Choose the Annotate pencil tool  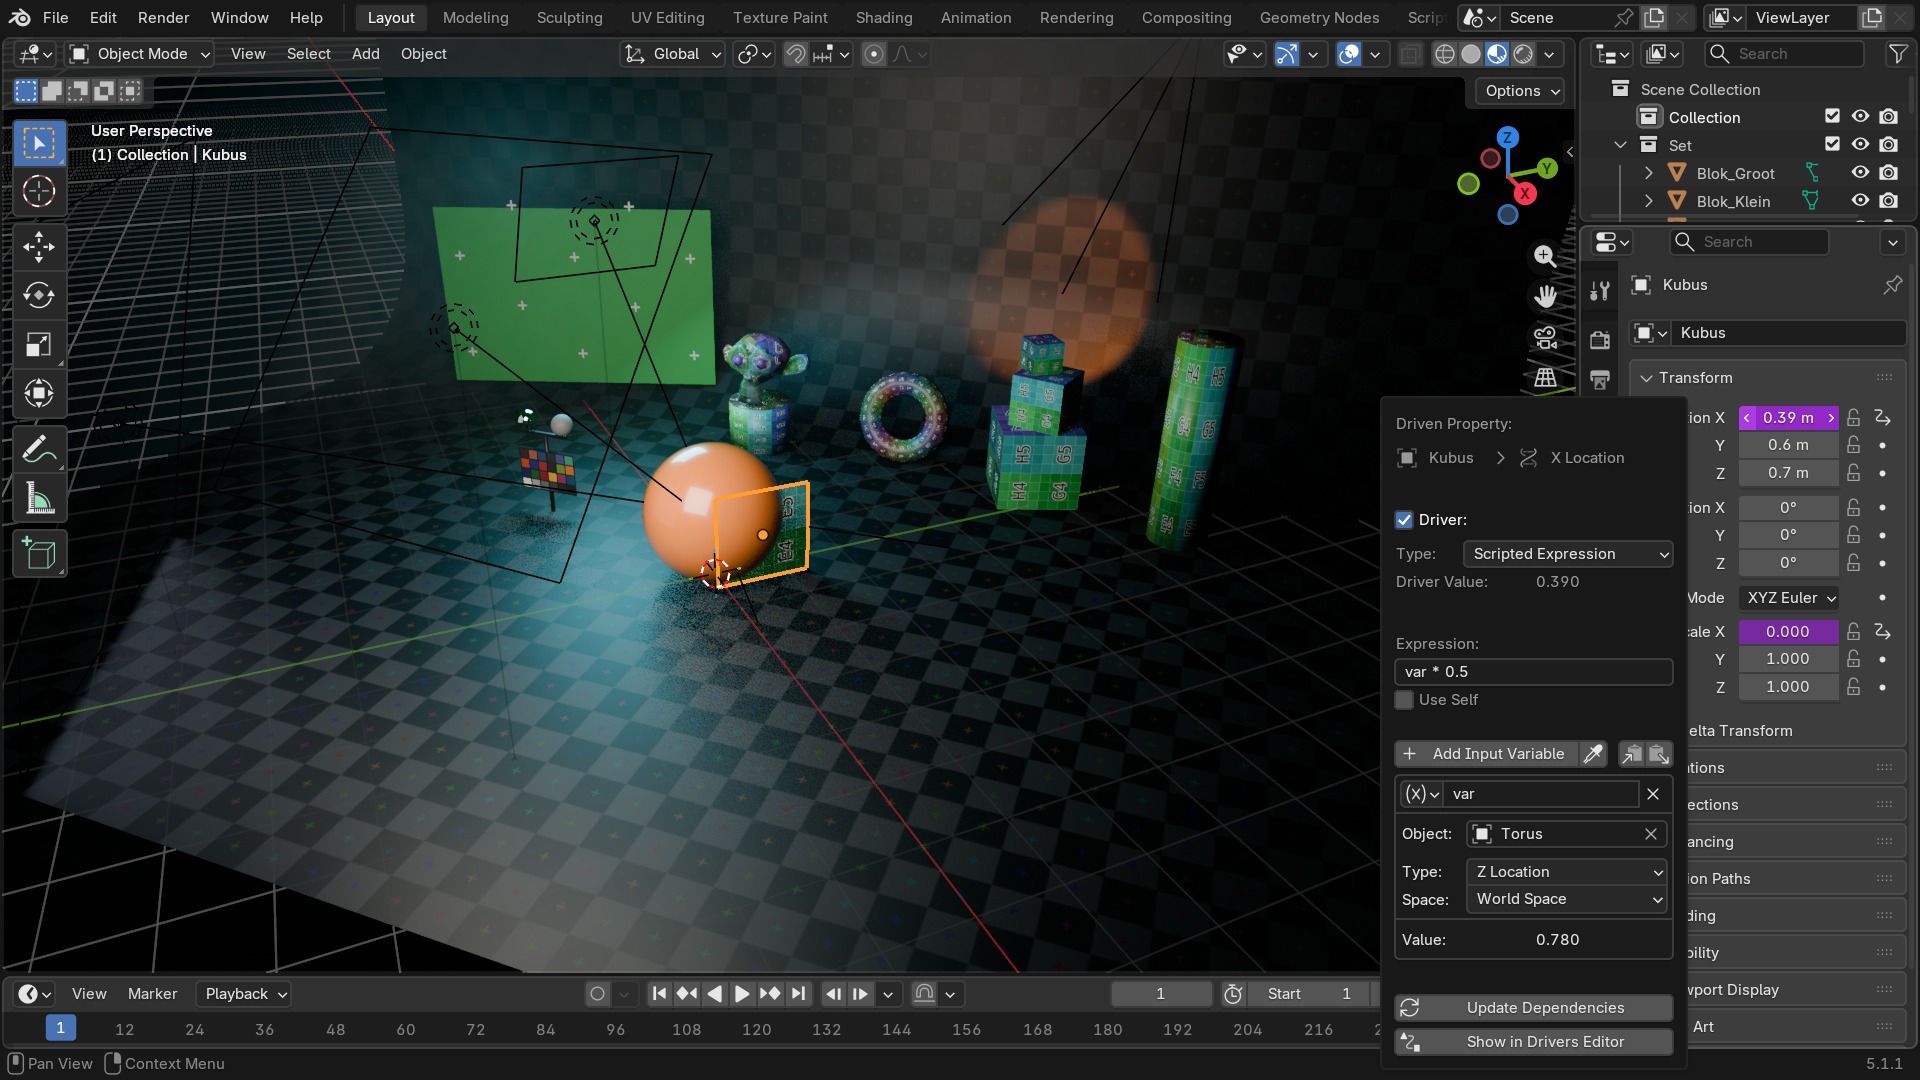tap(39, 450)
